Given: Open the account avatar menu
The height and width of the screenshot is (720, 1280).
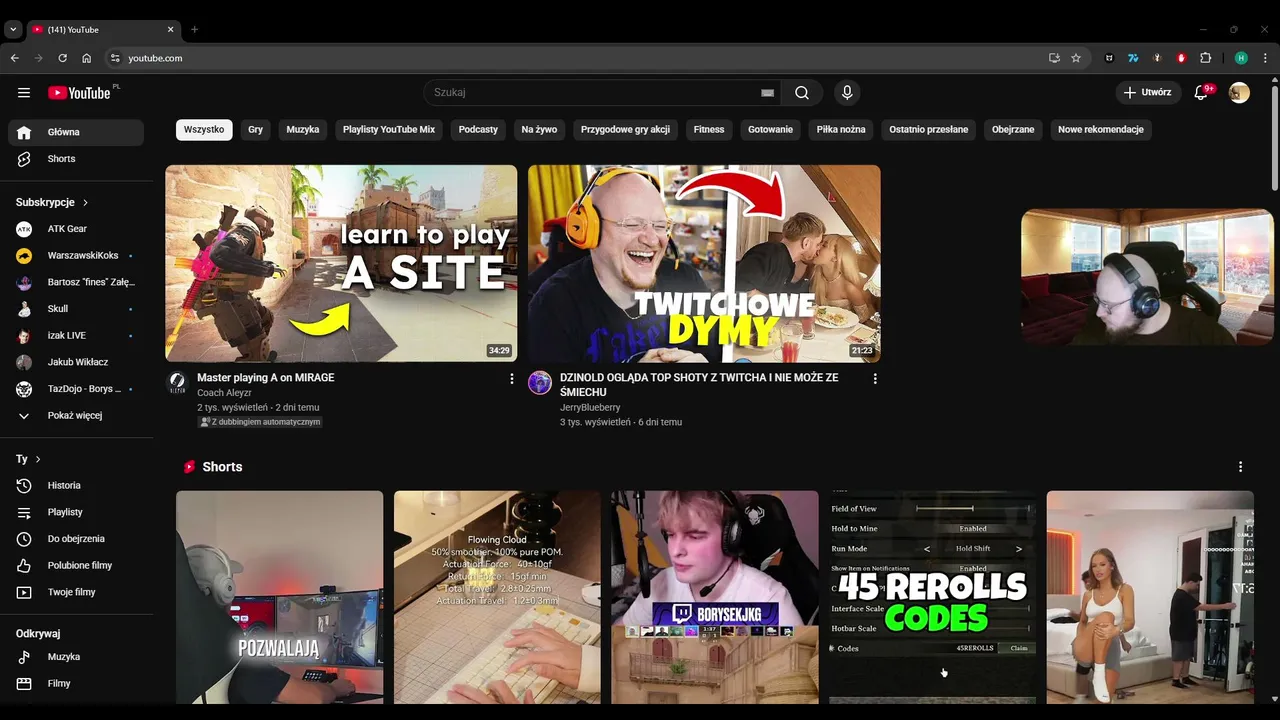Looking at the screenshot, I should pos(1239,93).
